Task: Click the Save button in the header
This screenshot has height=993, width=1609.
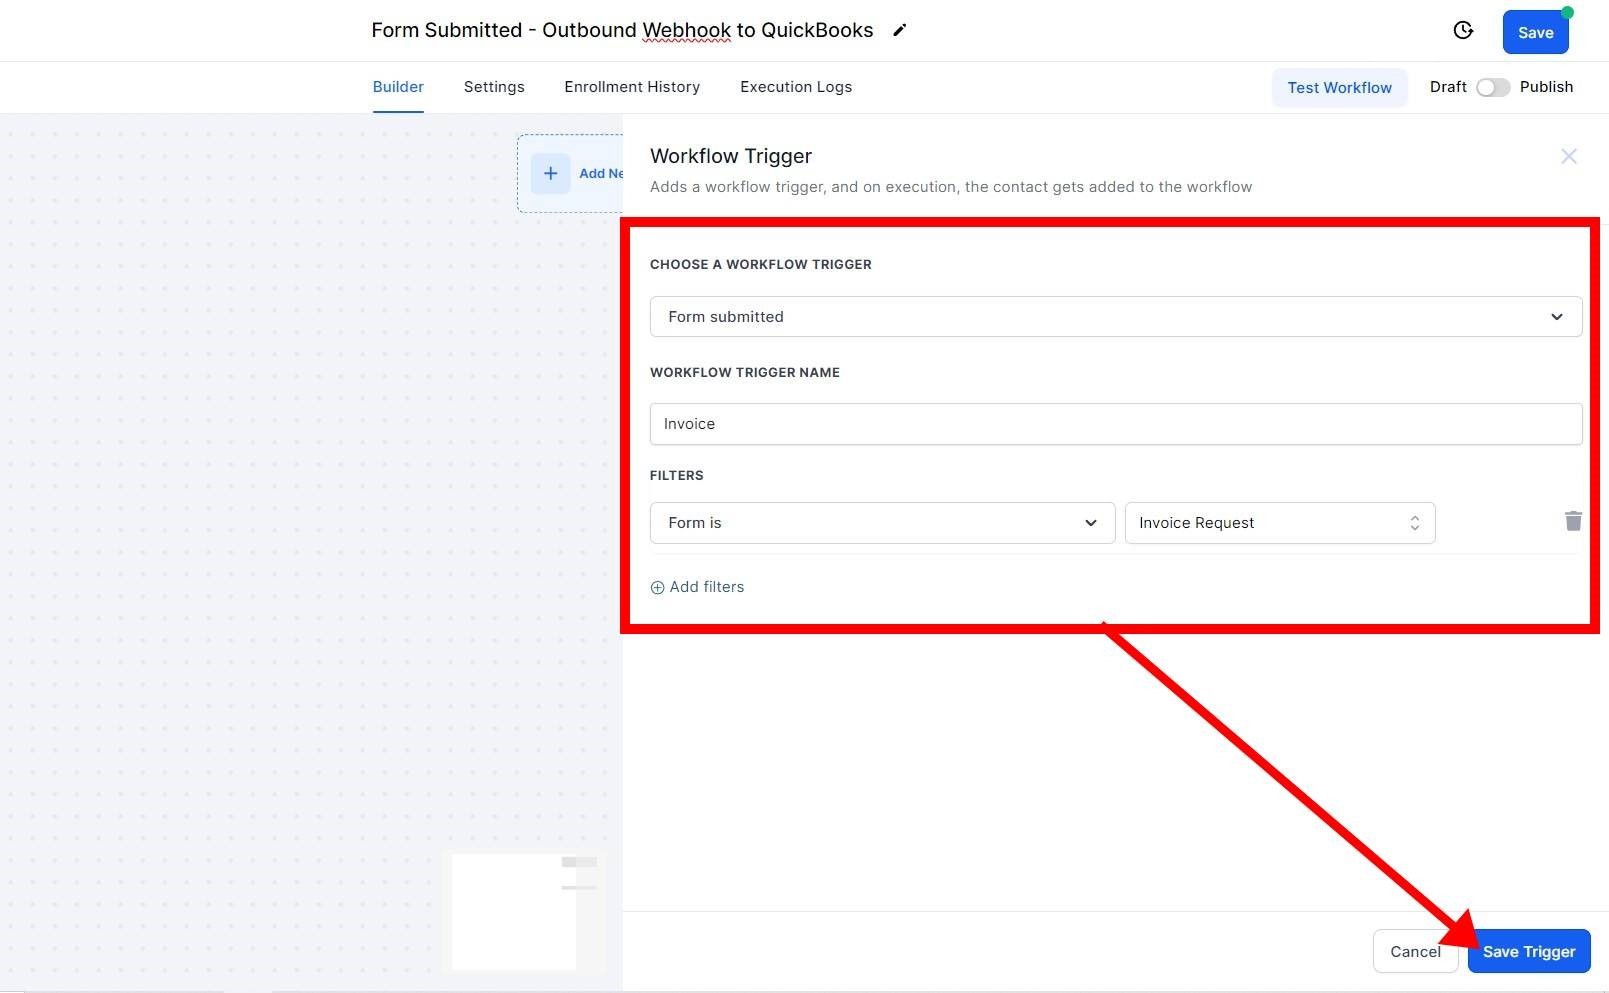Action: pos(1535,31)
